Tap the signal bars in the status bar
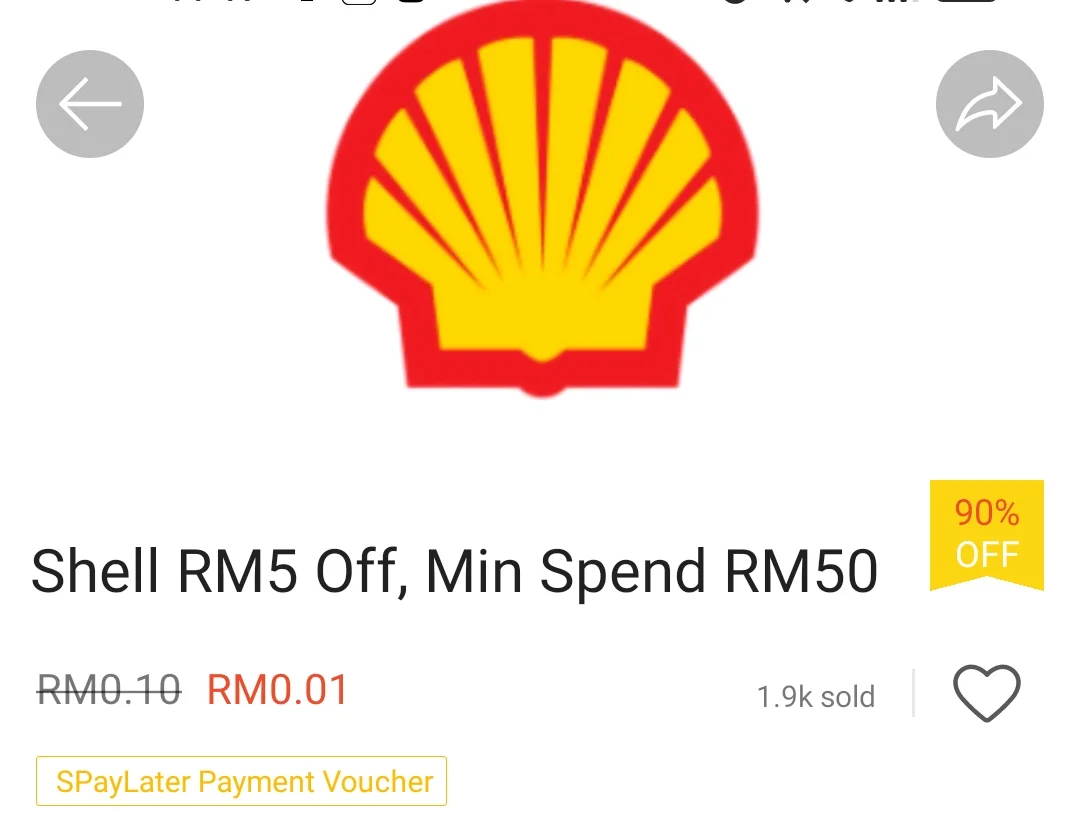This screenshot has width=1080, height=831. click(900, 1)
